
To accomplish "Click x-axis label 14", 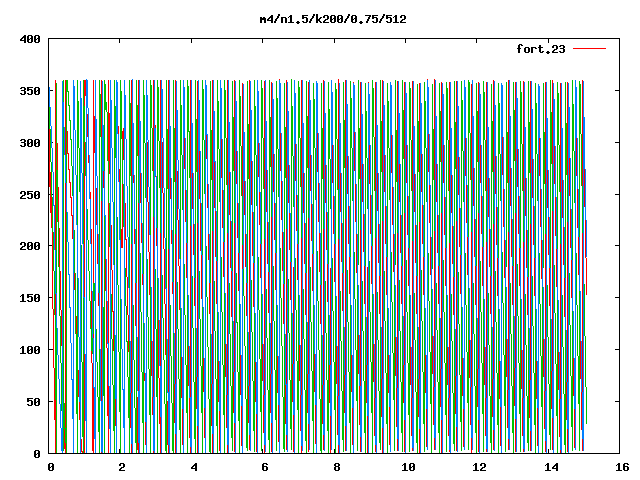I will (x=551, y=467).
